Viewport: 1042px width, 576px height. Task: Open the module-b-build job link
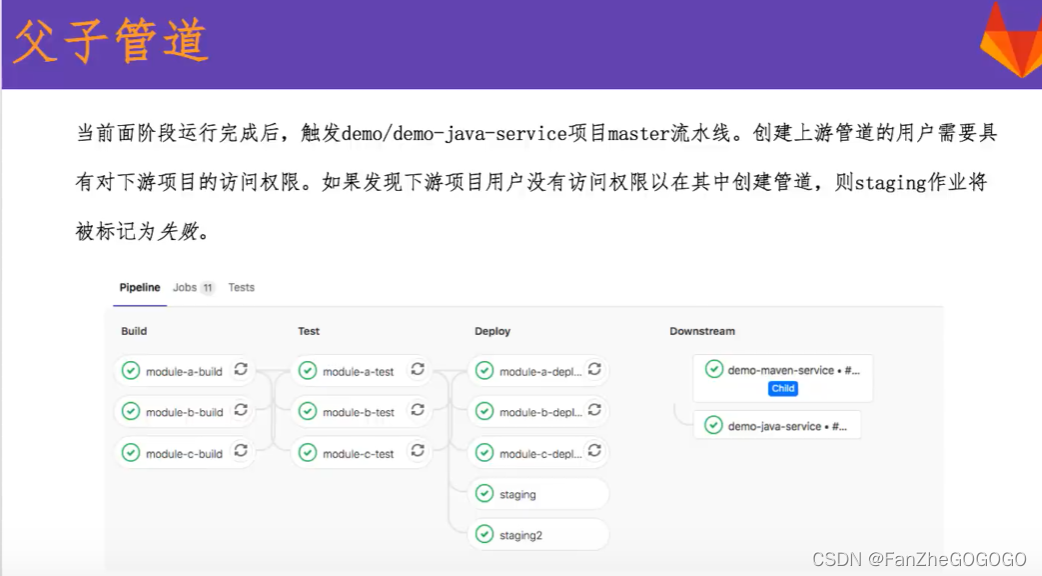(184, 413)
